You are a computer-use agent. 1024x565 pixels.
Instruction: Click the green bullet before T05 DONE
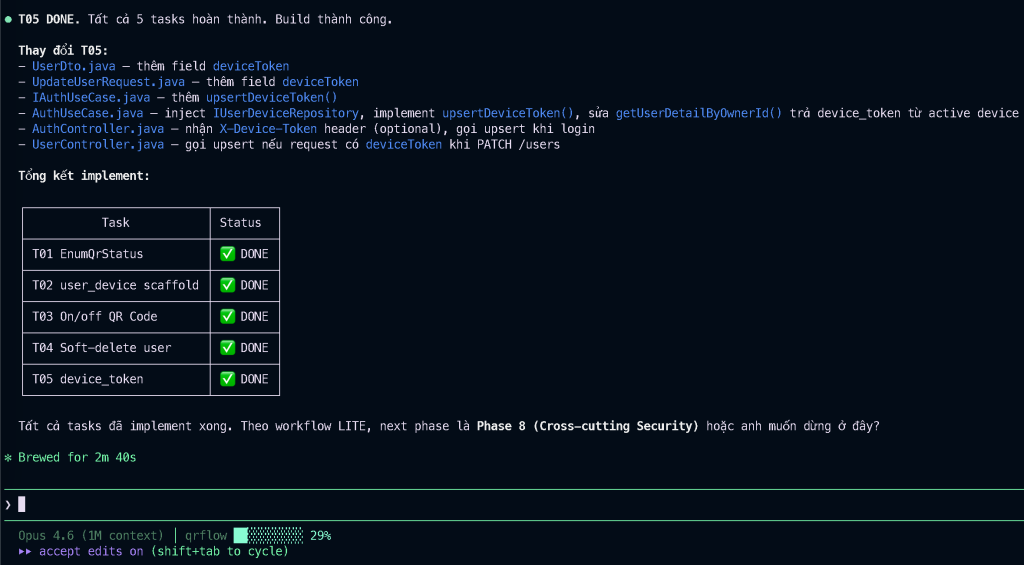8,19
